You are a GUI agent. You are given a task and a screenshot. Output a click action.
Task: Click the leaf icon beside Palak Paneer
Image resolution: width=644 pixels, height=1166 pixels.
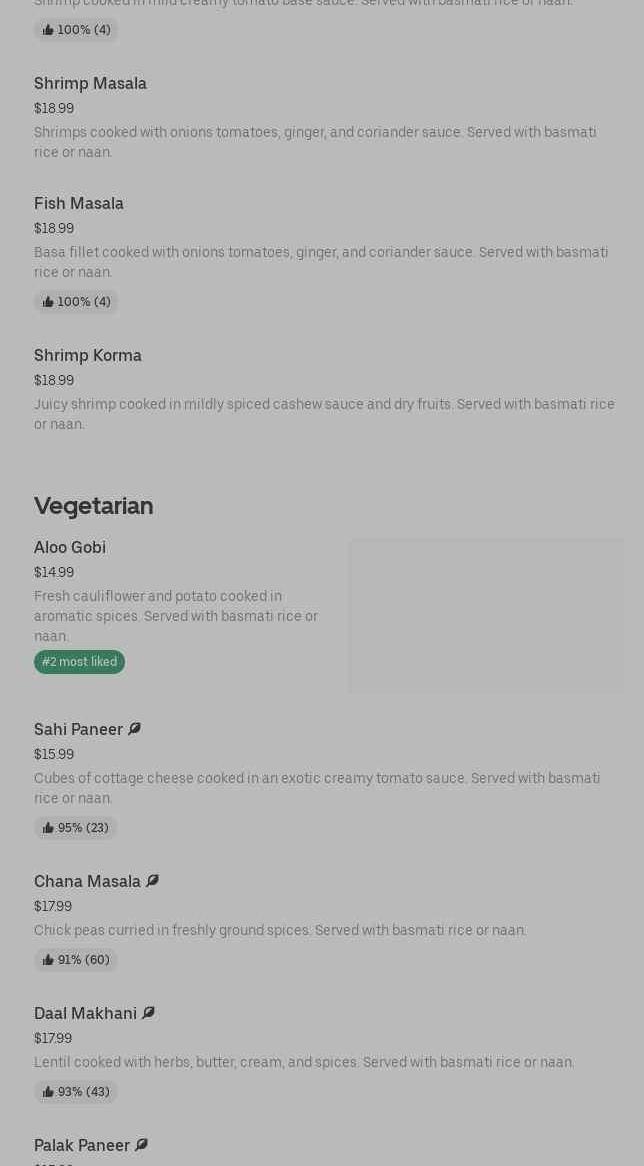pyautogui.click(x=141, y=1145)
